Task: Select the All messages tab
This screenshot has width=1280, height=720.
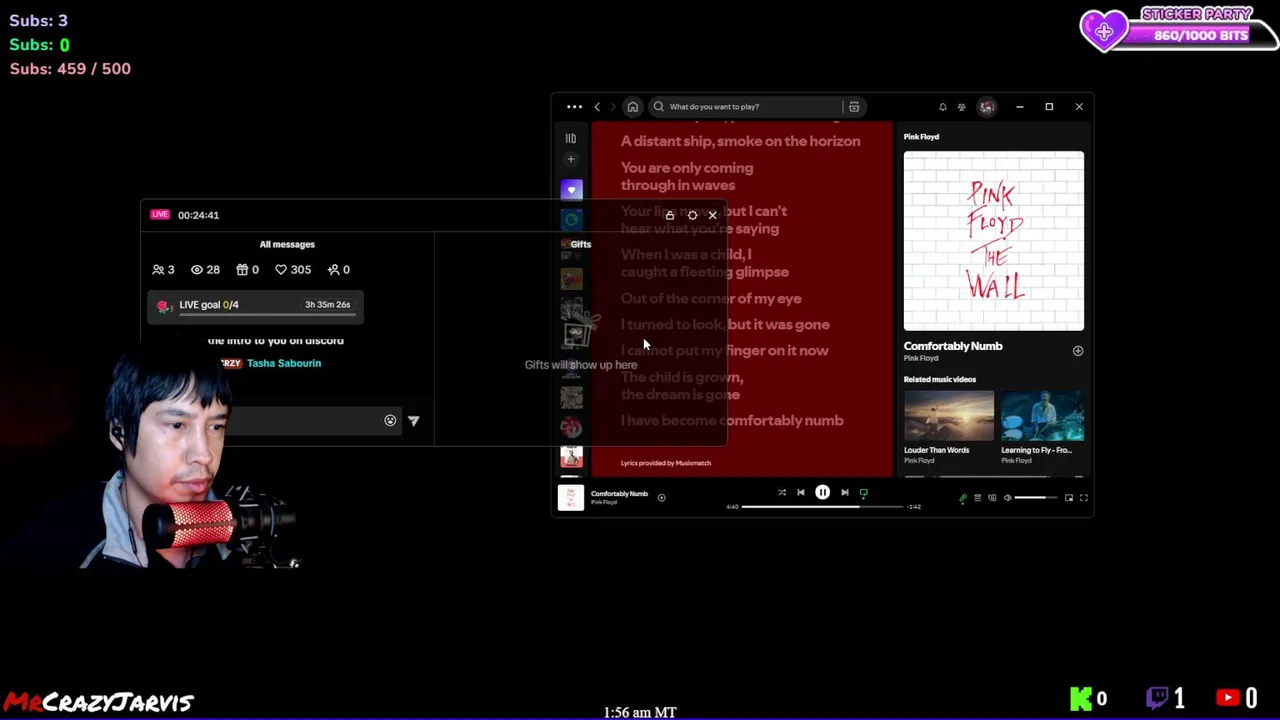Action: coord(287,244)
